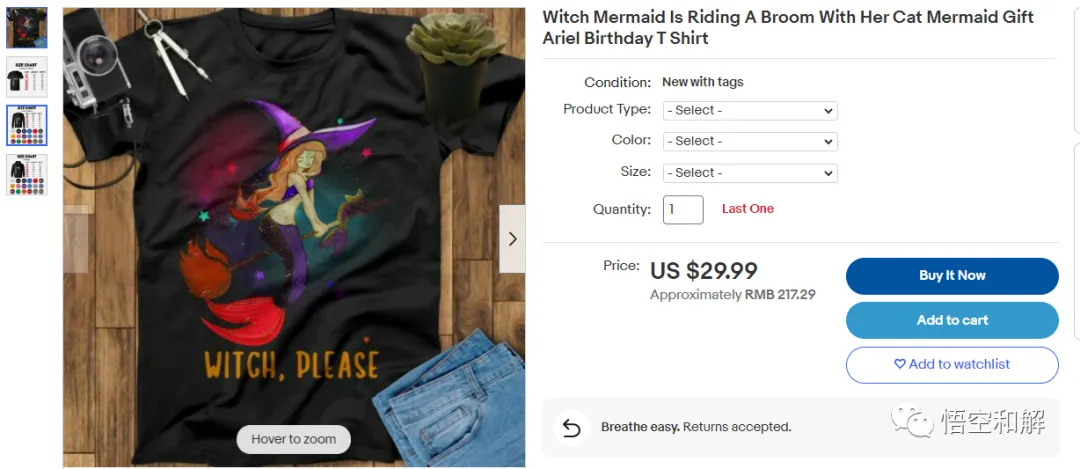Click the Witch Mermaid product title

tap(788, 28)
